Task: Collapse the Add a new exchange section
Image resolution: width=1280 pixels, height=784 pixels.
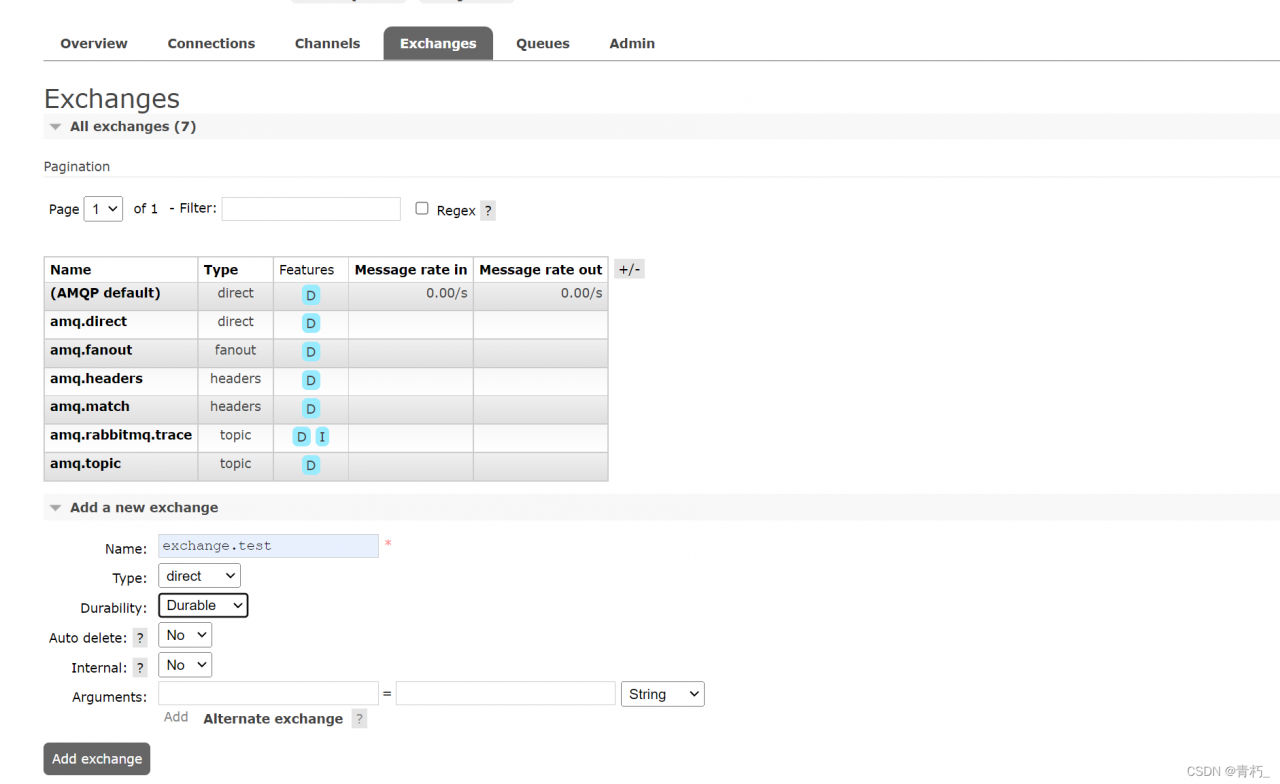Action: click(x=143, y=508)
